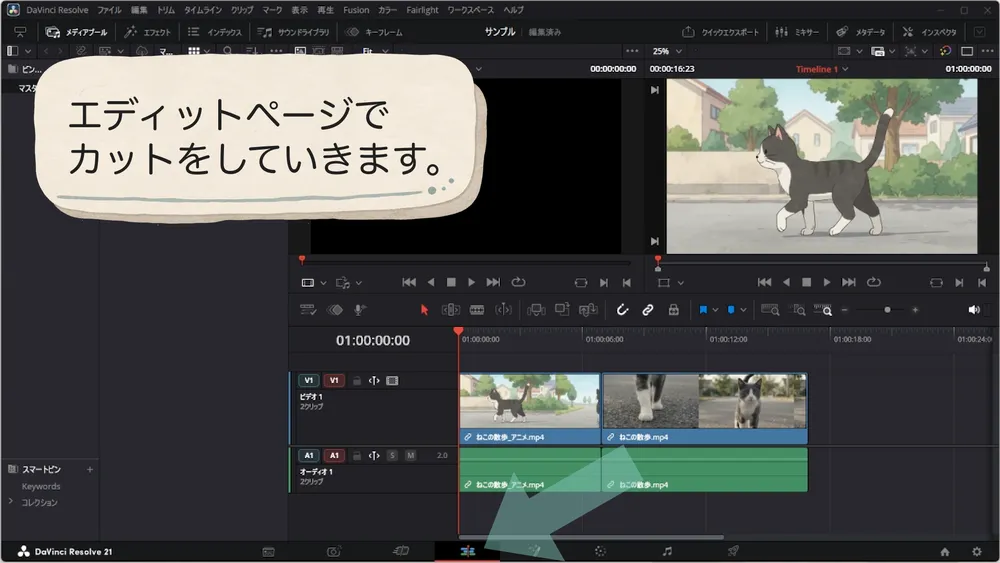The image size is (1000, 563).
Task: Open the ファイル menu
Action: [x=109, y=10]
